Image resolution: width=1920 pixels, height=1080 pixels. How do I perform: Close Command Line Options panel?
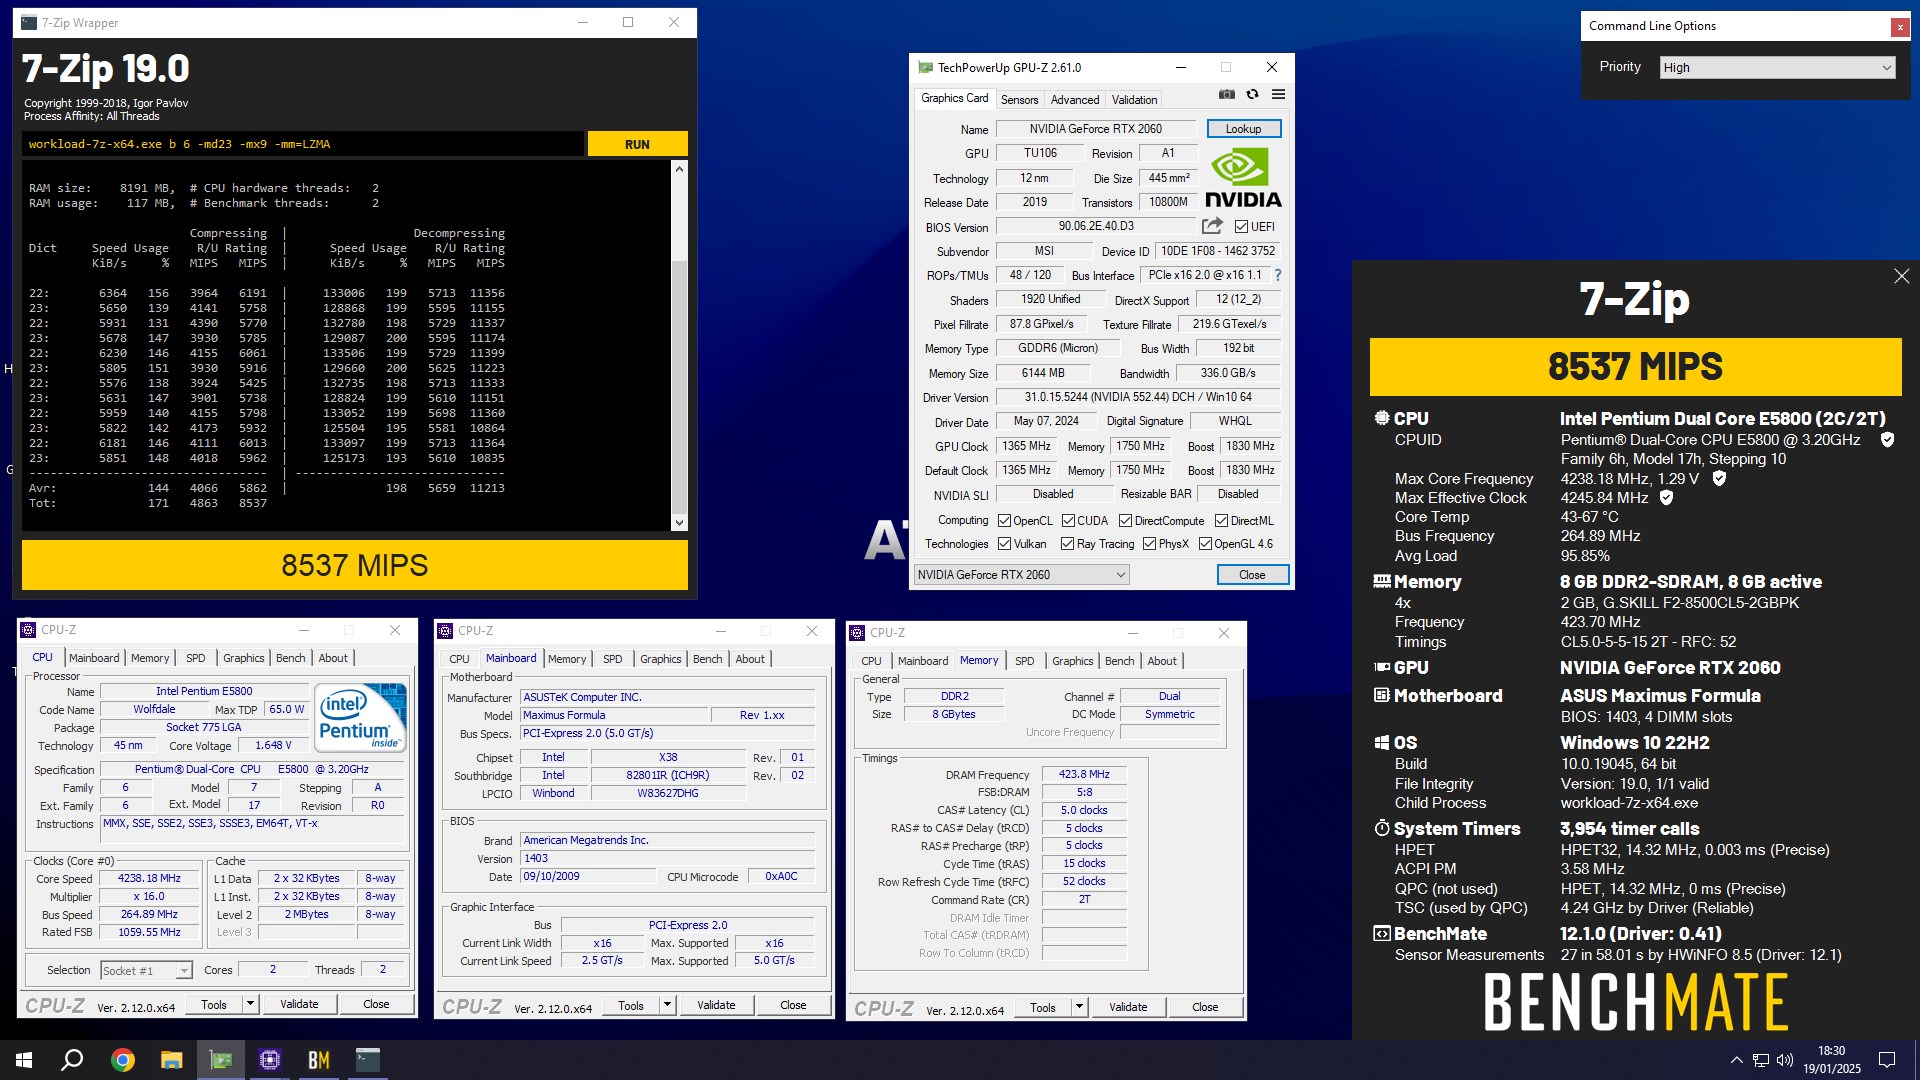pos(1900,27)
